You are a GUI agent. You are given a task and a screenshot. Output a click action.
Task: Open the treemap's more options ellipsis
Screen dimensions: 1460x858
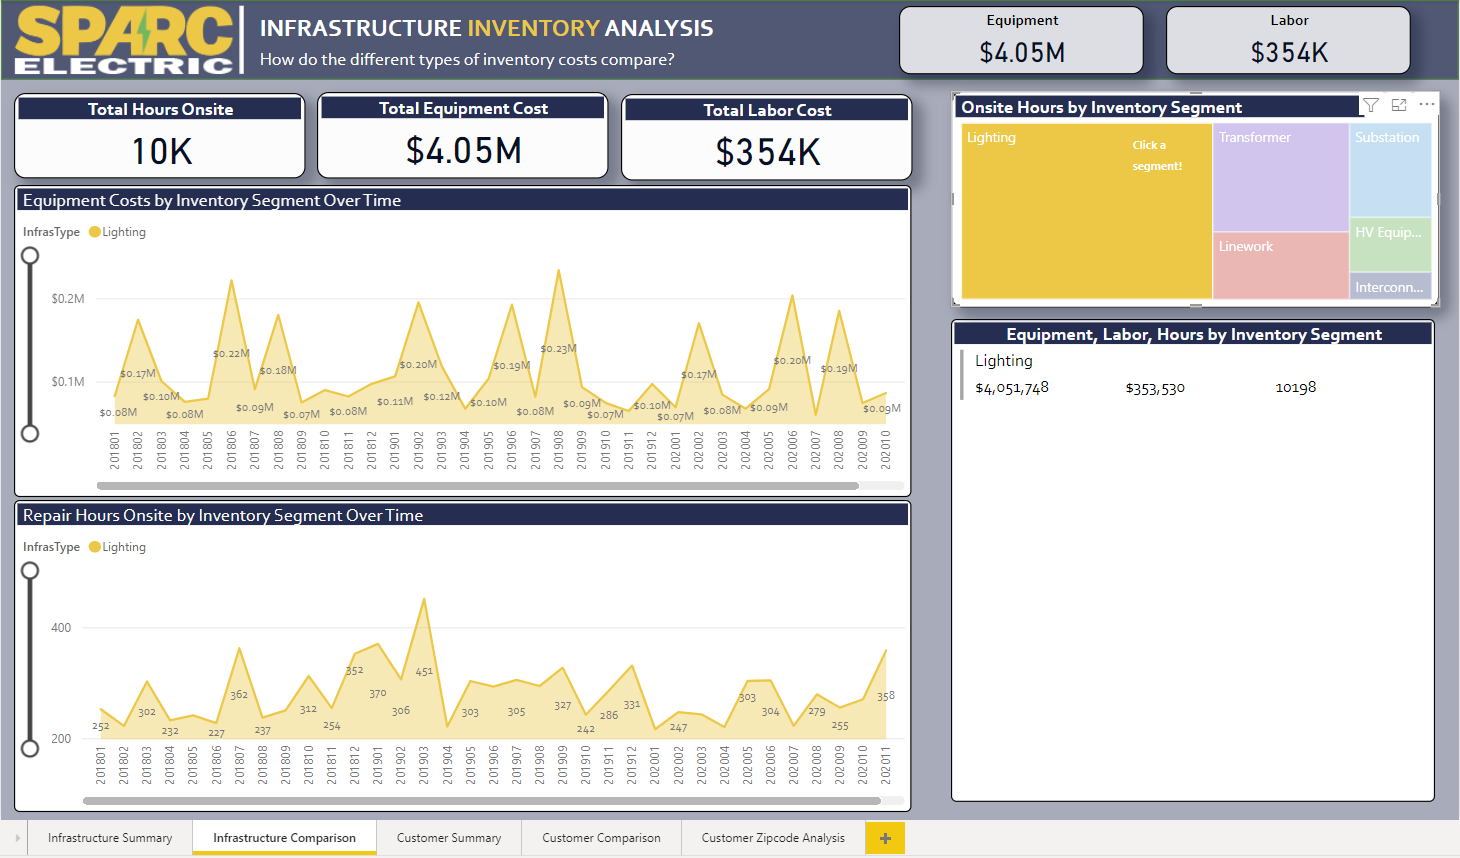click(1426, 105)
